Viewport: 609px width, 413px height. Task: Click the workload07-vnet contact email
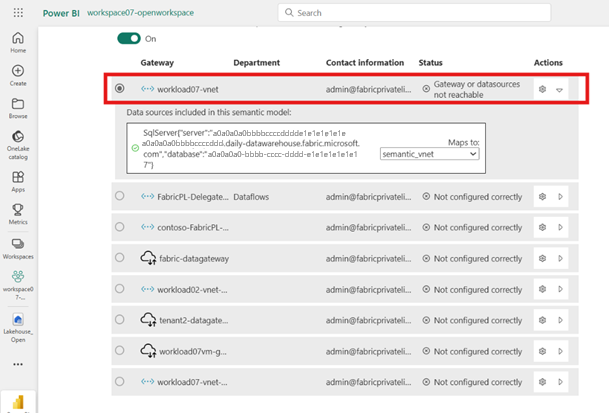pyautogui.click(x=369, y=89)
